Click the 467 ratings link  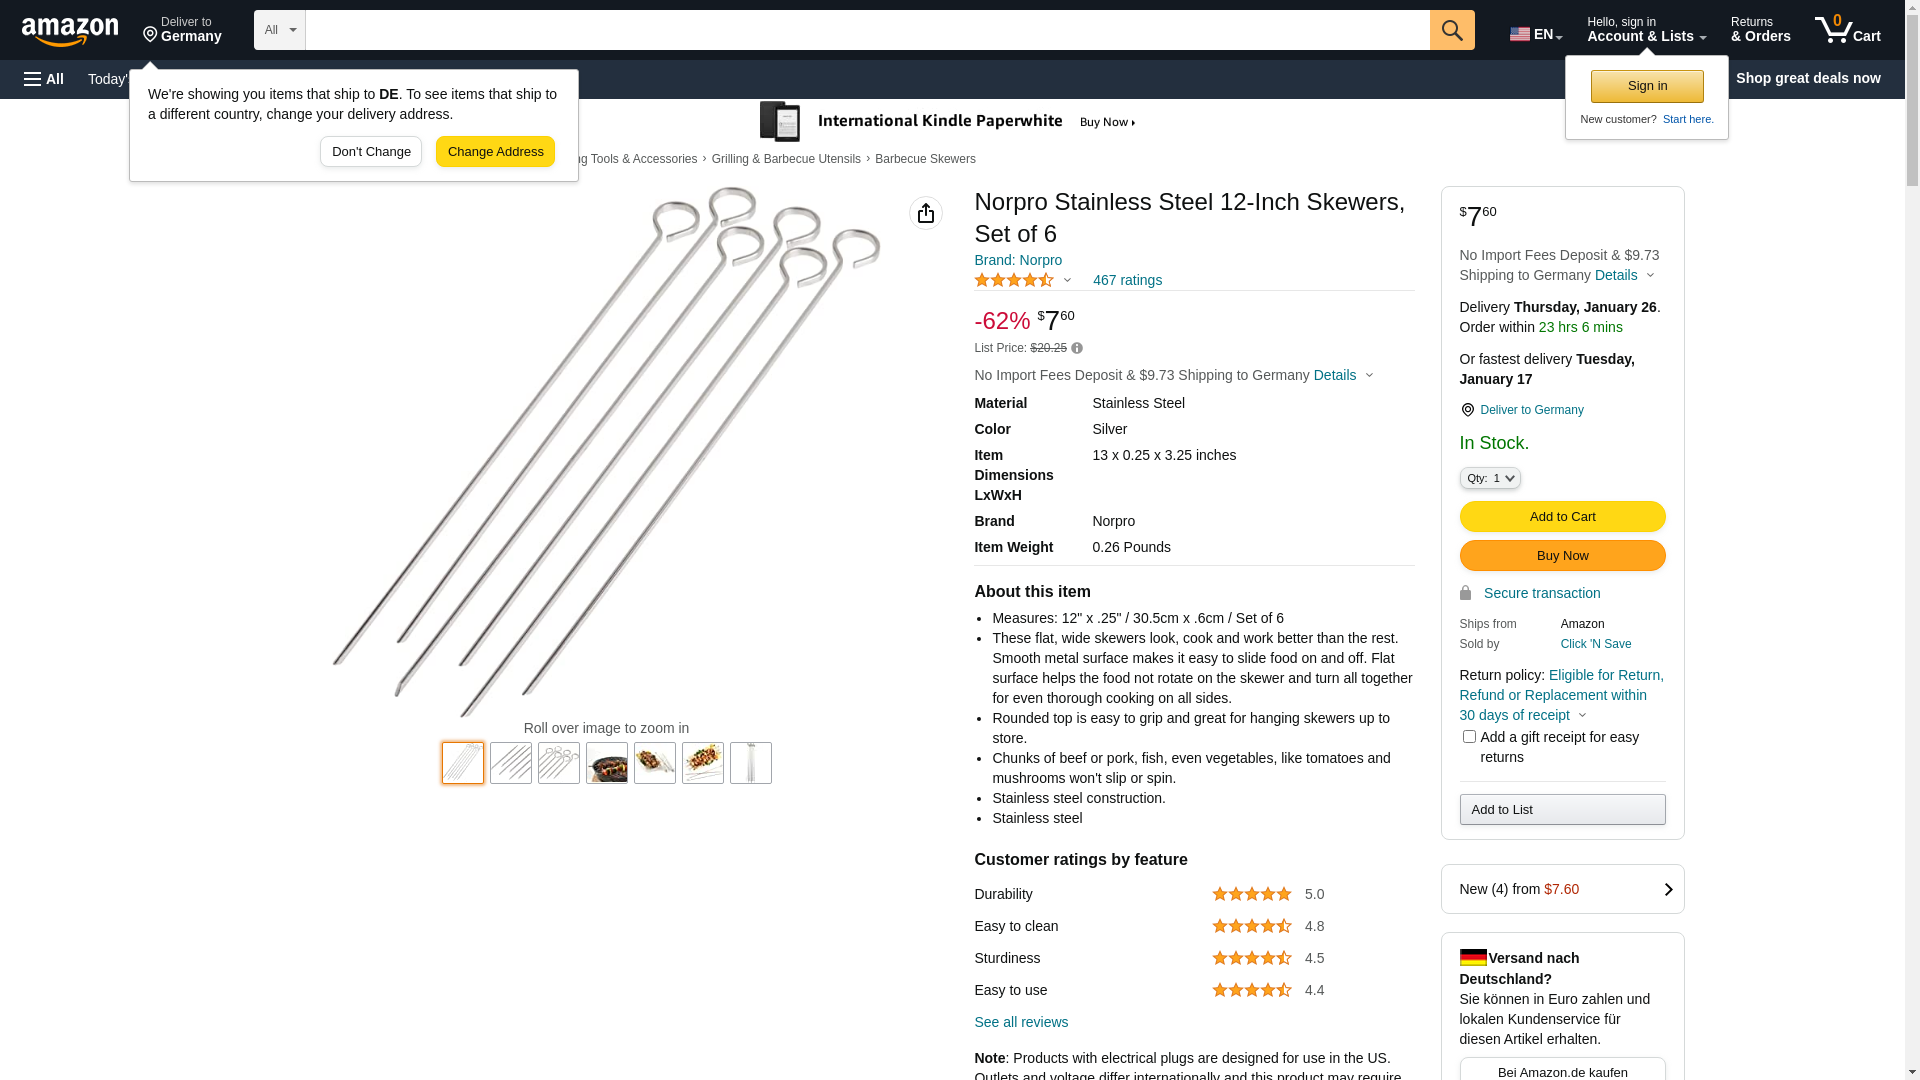(1127, 281)
